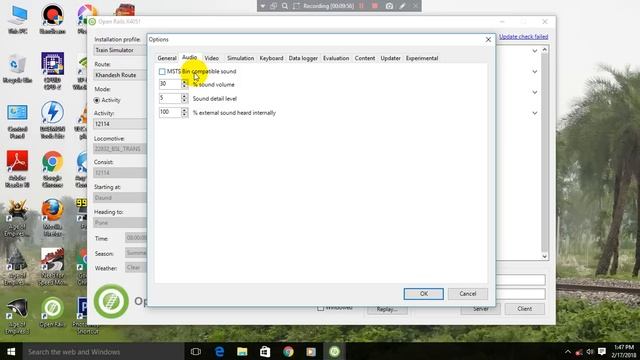Select the pencil draw tool in the recorder bar
This screenshot has width=640, height=360.
coord(402,6)
